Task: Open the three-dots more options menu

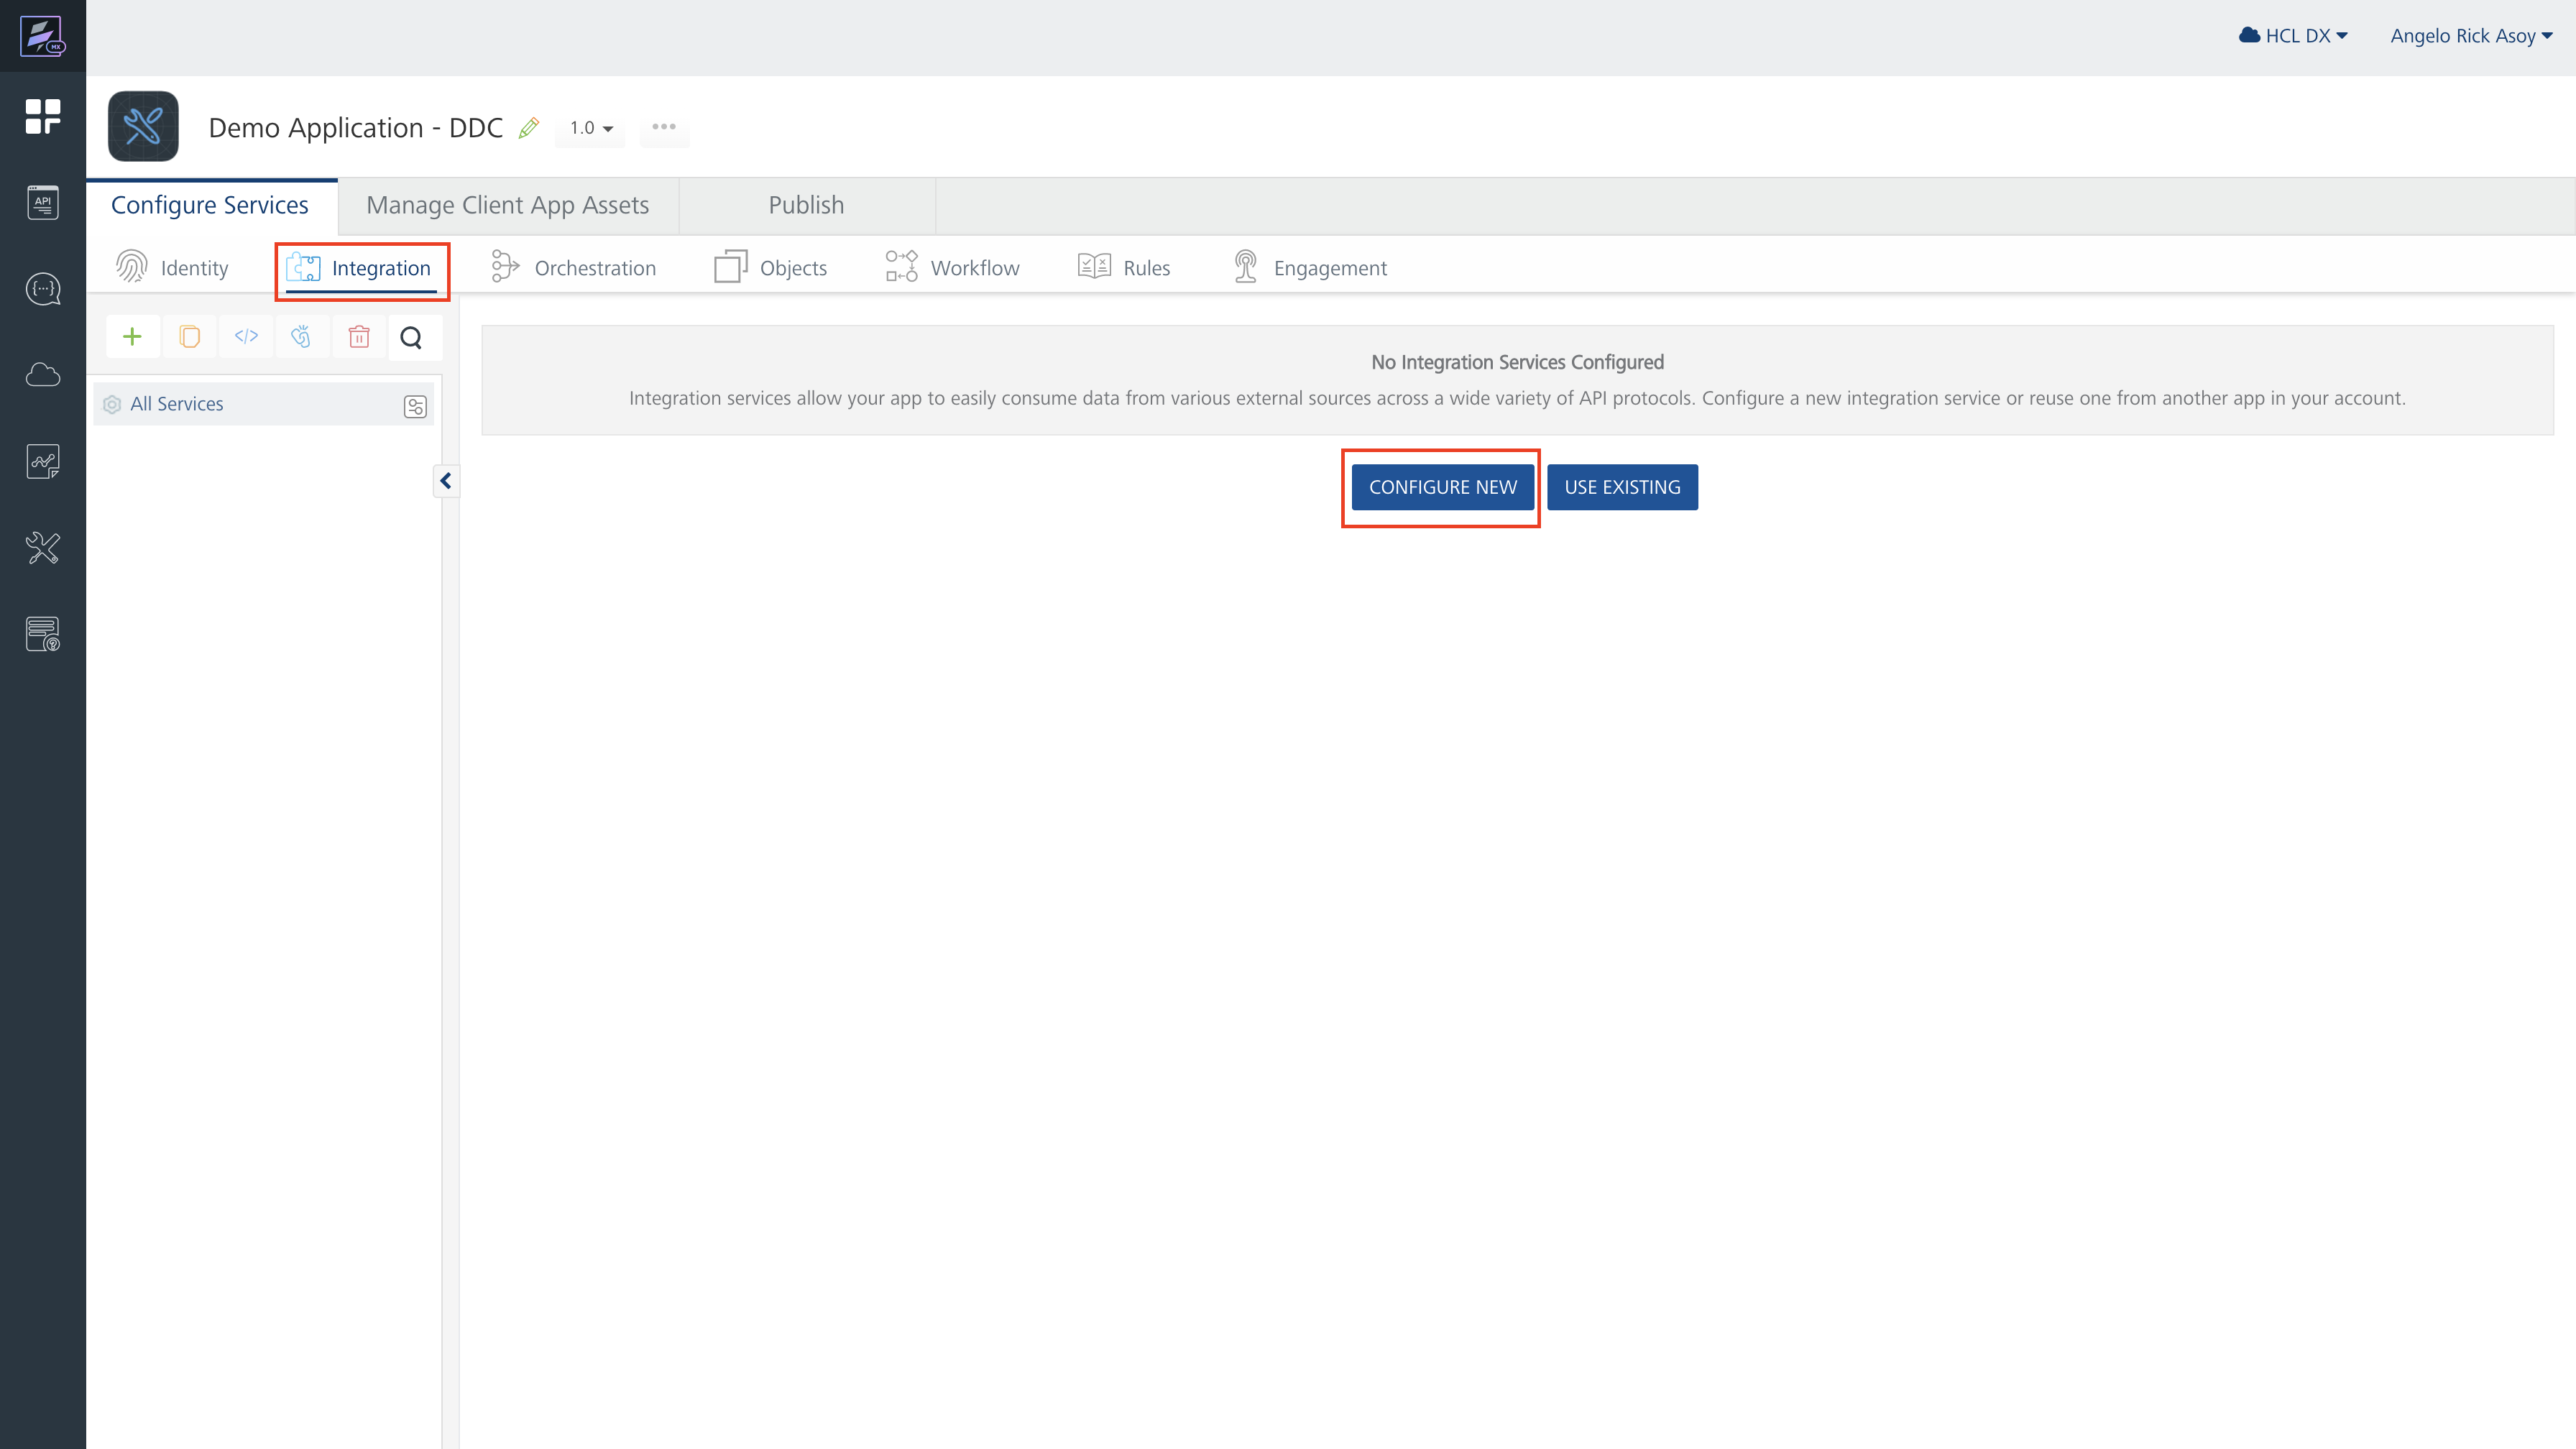Action: [x=664, y=127]
